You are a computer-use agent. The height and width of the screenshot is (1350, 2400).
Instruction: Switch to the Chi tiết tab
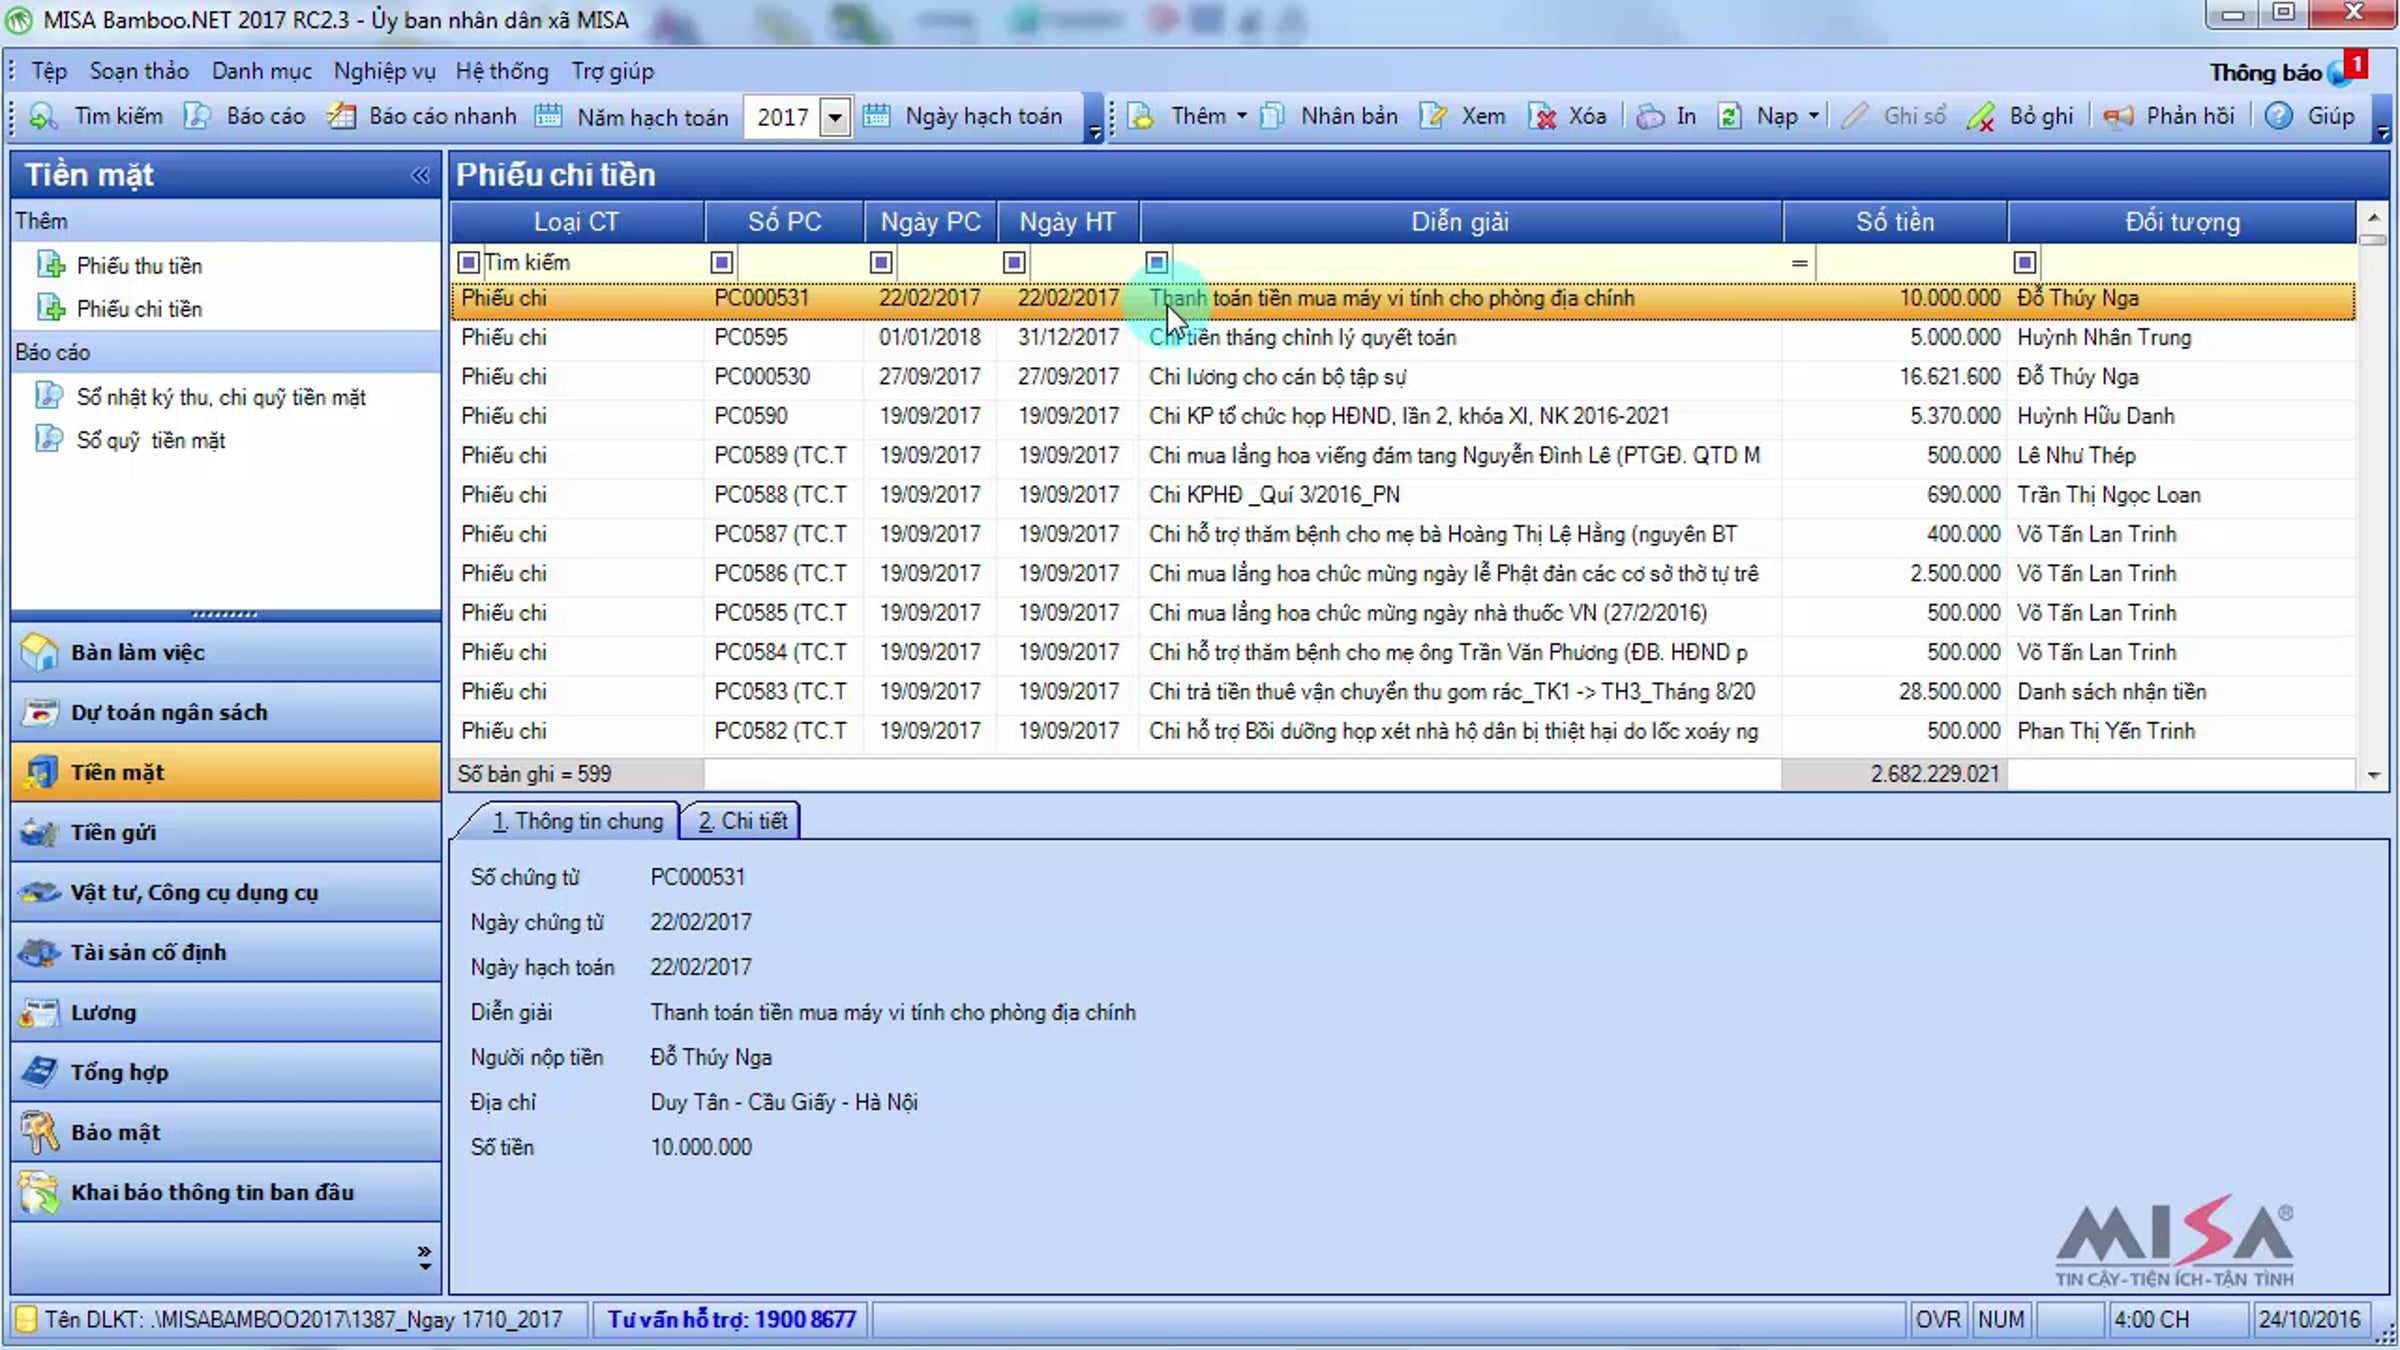[x=741, y=821]
